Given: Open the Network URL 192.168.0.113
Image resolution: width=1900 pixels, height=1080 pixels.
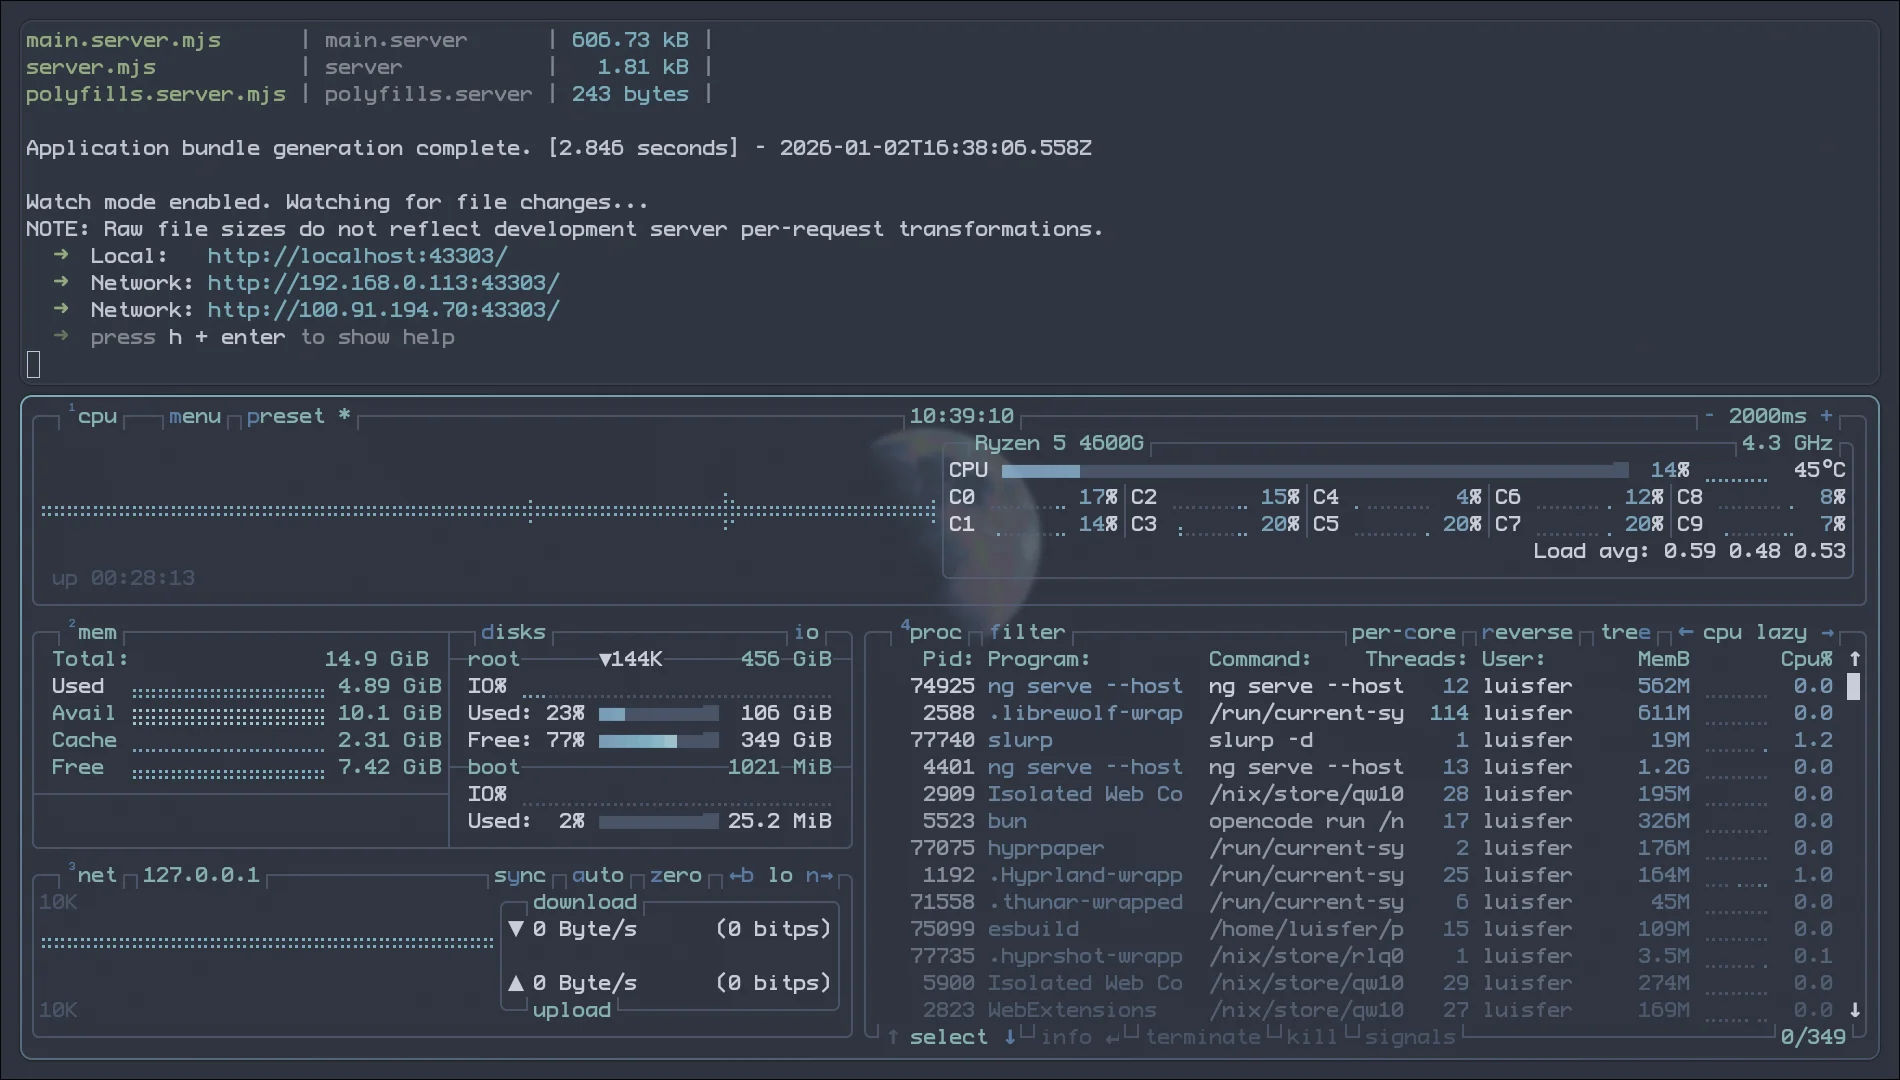Looking at the screenshot, I should coord(382,282).
